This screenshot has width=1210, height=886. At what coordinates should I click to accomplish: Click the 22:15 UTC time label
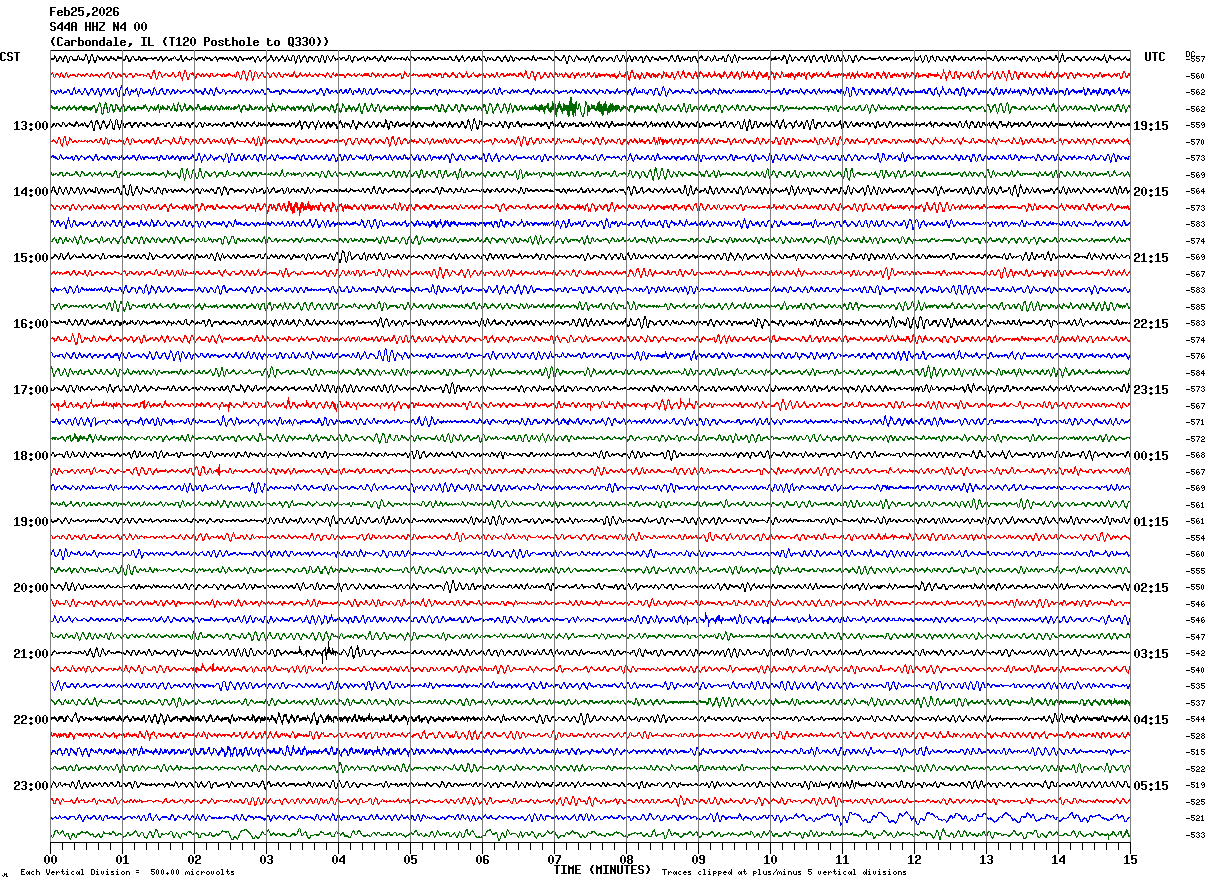click(x=1150, y=324)
